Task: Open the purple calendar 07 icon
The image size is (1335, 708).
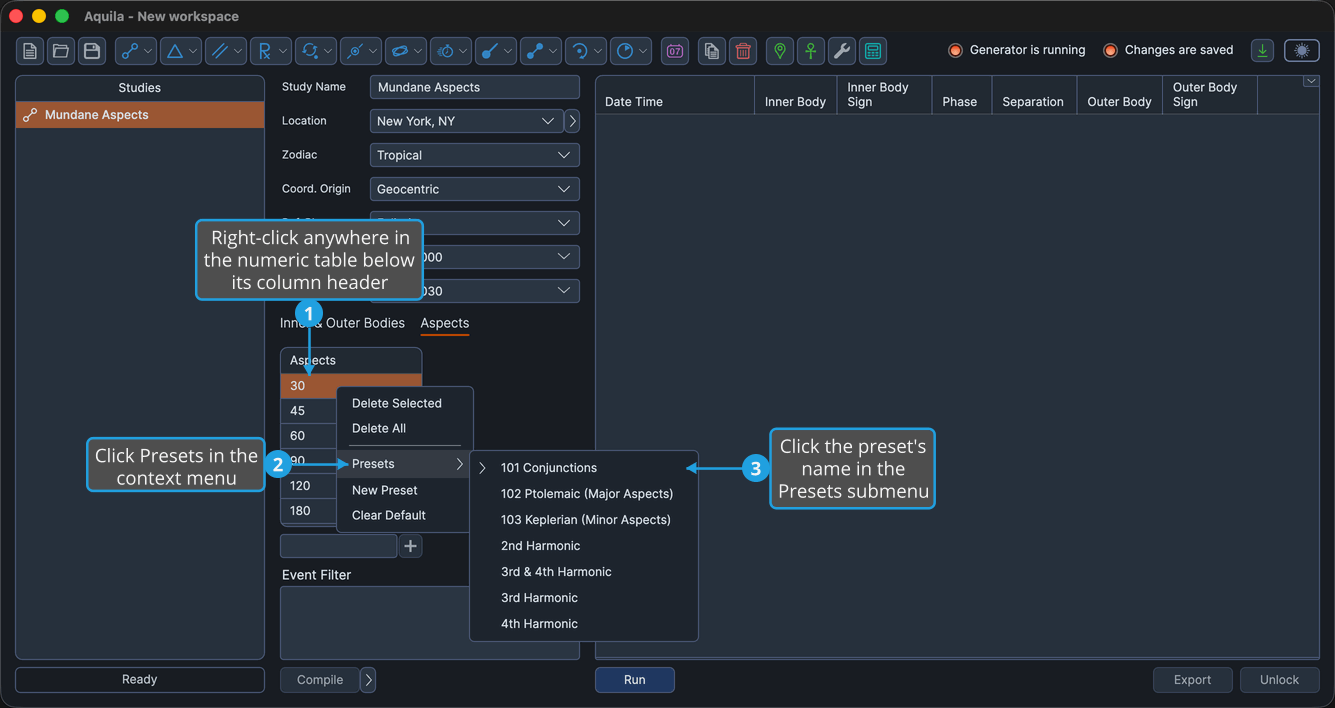Action: [675, 51]
